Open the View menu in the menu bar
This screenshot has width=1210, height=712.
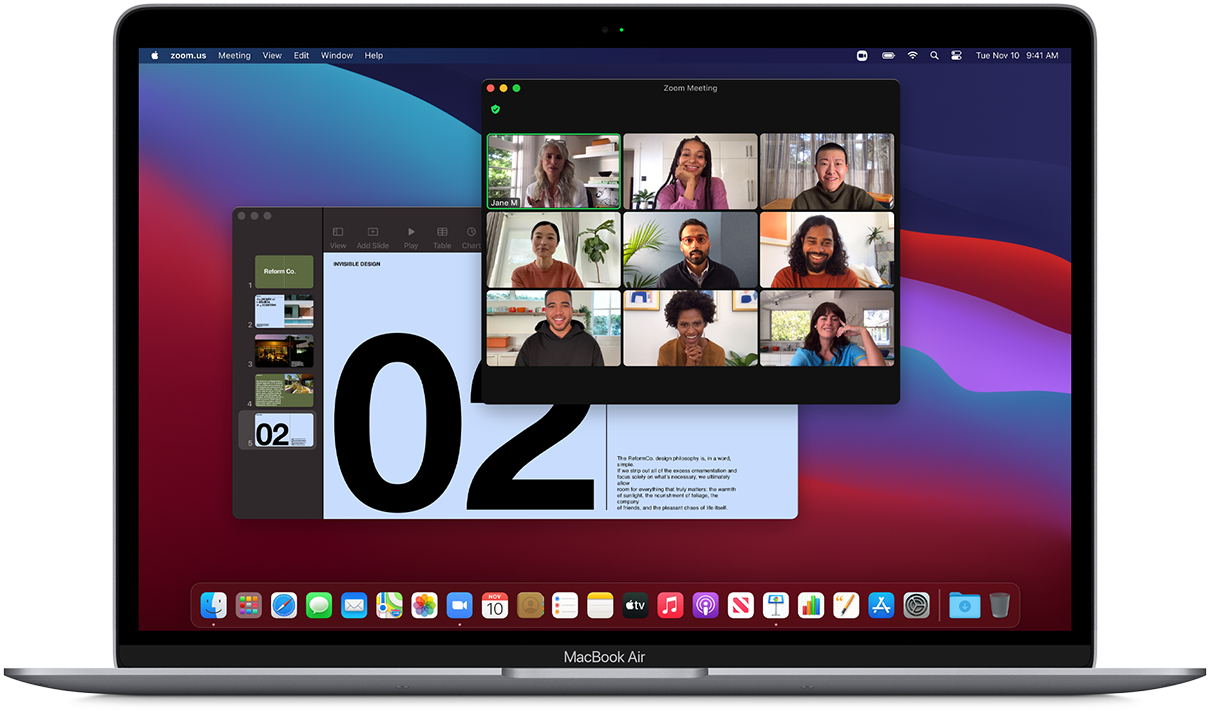(272, 56)
